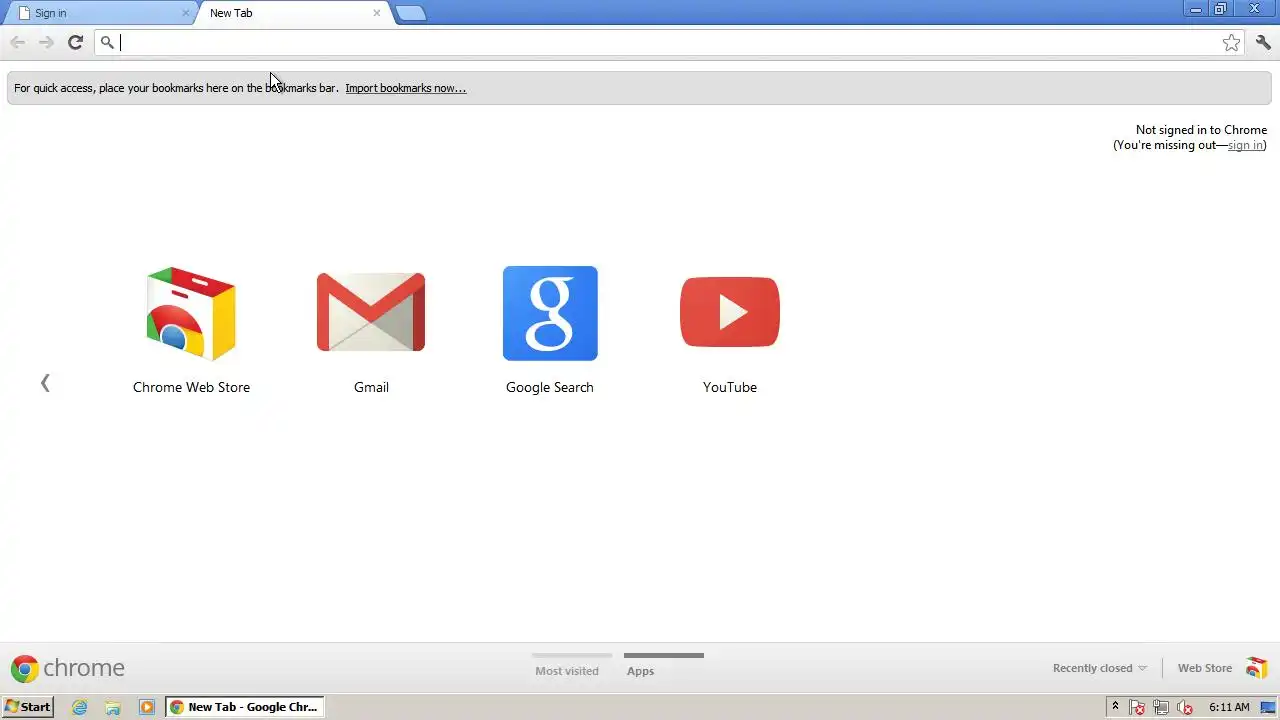Viewport: 1280px width, 720px height.
Task: Open the wrench settings menu
Action: (x=1263, y=42)
